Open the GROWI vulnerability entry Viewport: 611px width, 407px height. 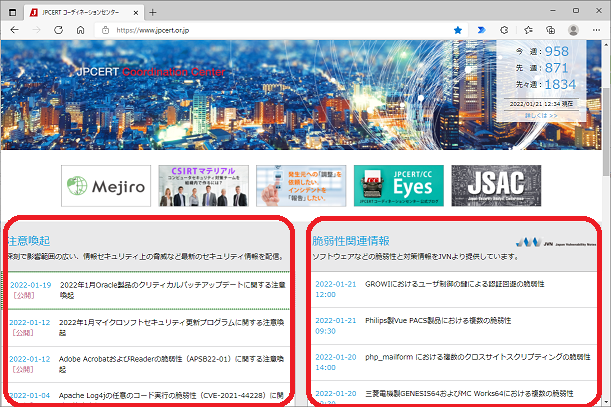tap(454, 284)
